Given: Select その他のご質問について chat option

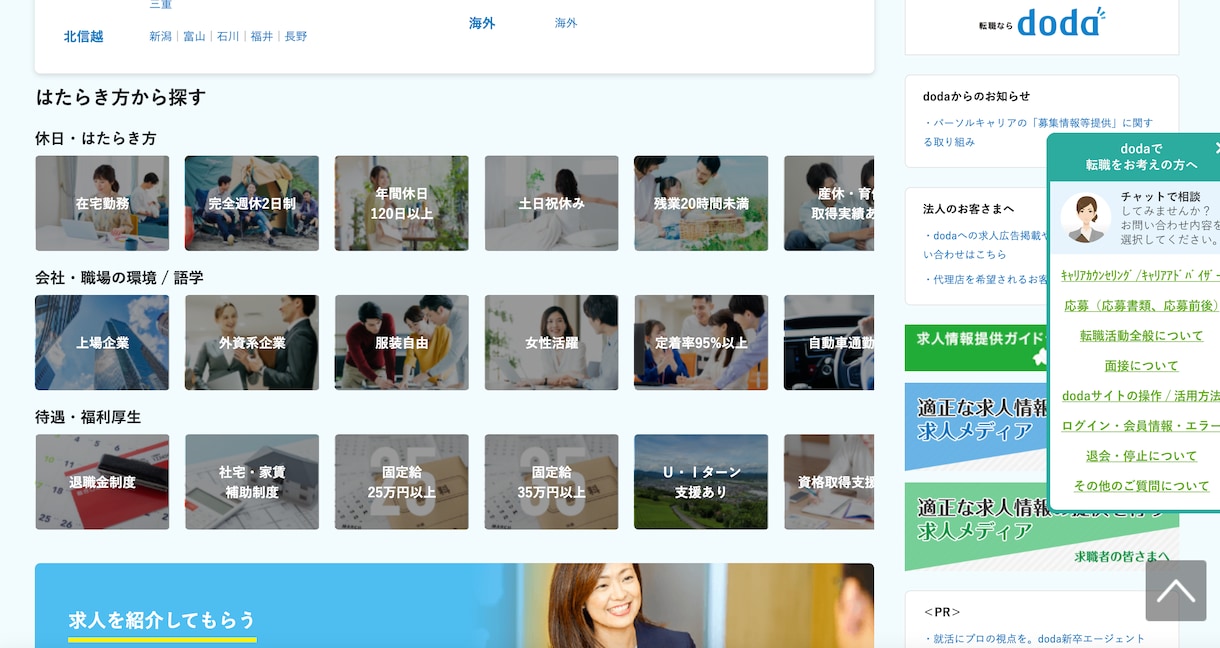Looking at the screenshot, I should tap(1142, 486).
